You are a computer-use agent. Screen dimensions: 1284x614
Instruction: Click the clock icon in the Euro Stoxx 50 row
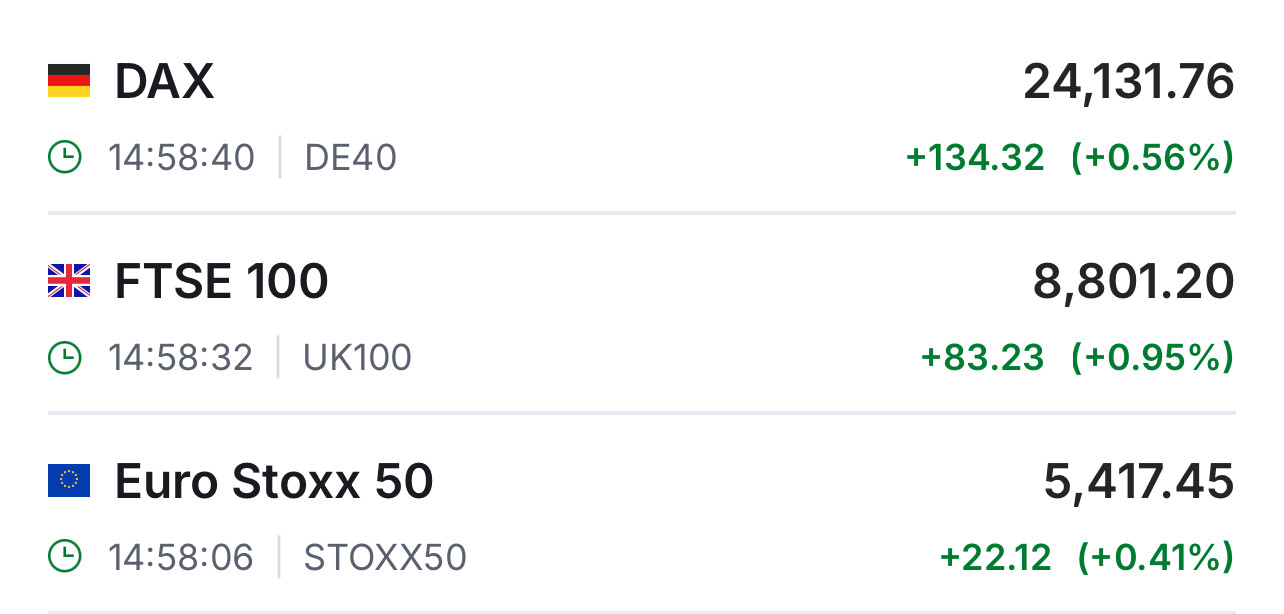point(65,558)
